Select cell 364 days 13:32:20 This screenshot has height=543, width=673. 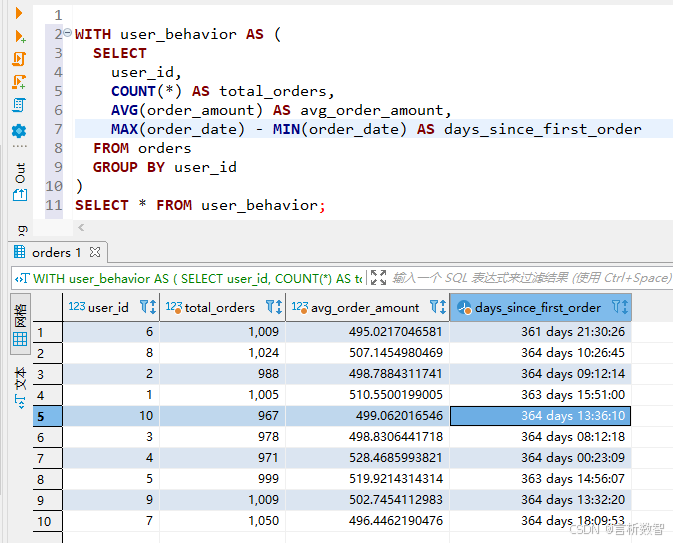[x=540, y=500]
